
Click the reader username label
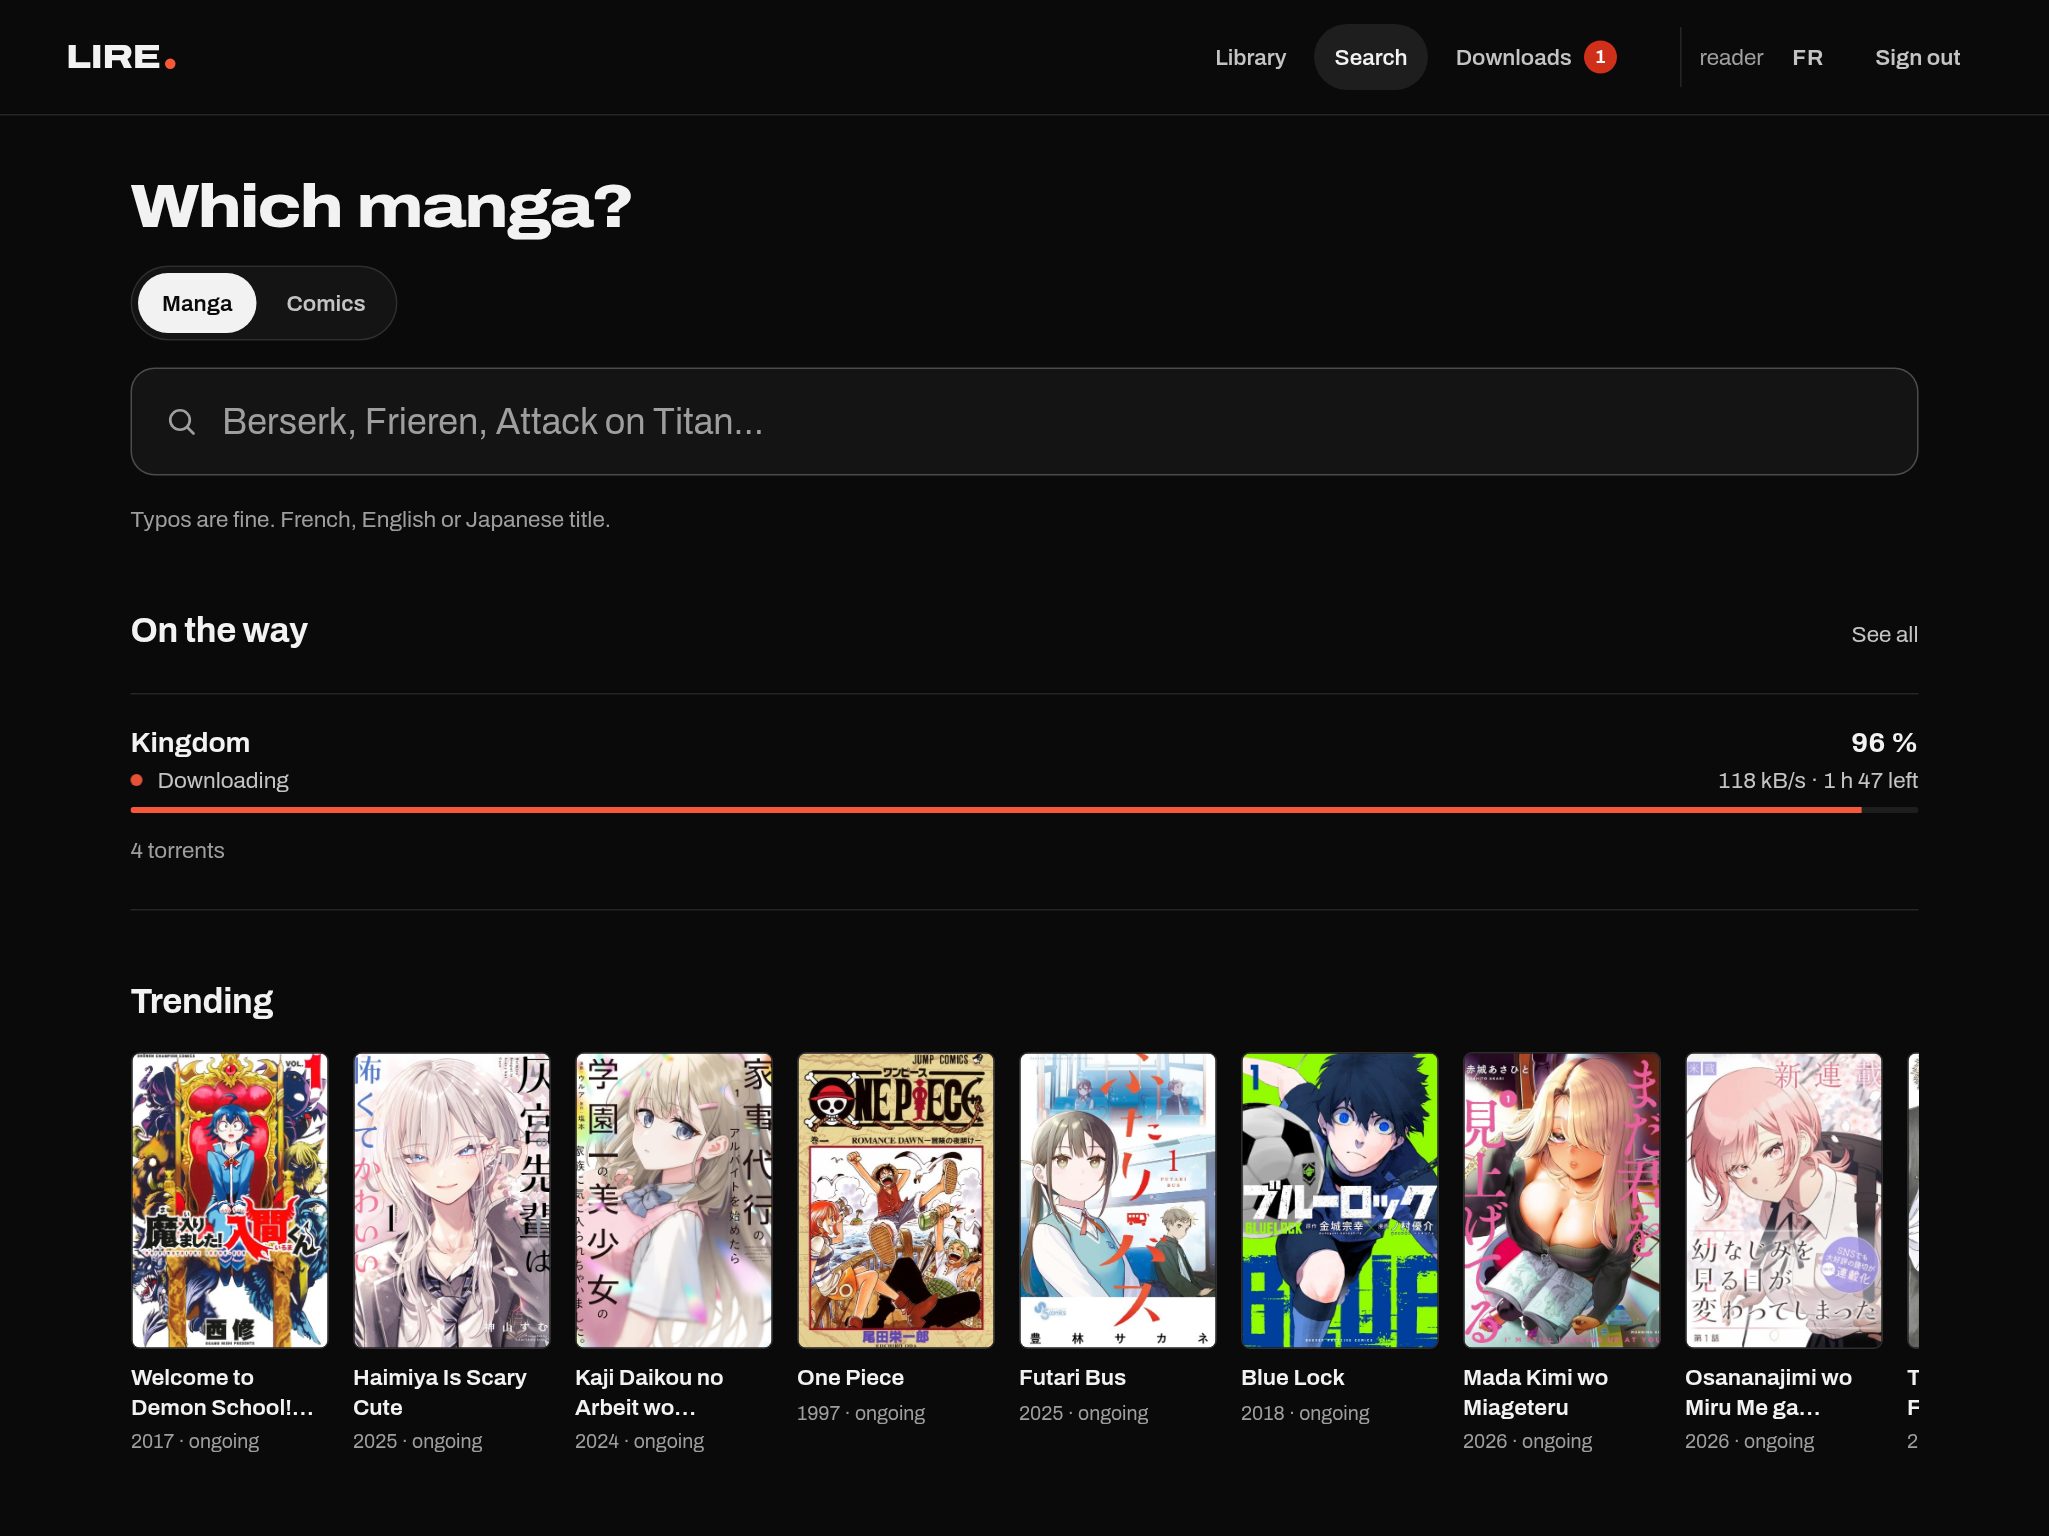[1730, 57]
